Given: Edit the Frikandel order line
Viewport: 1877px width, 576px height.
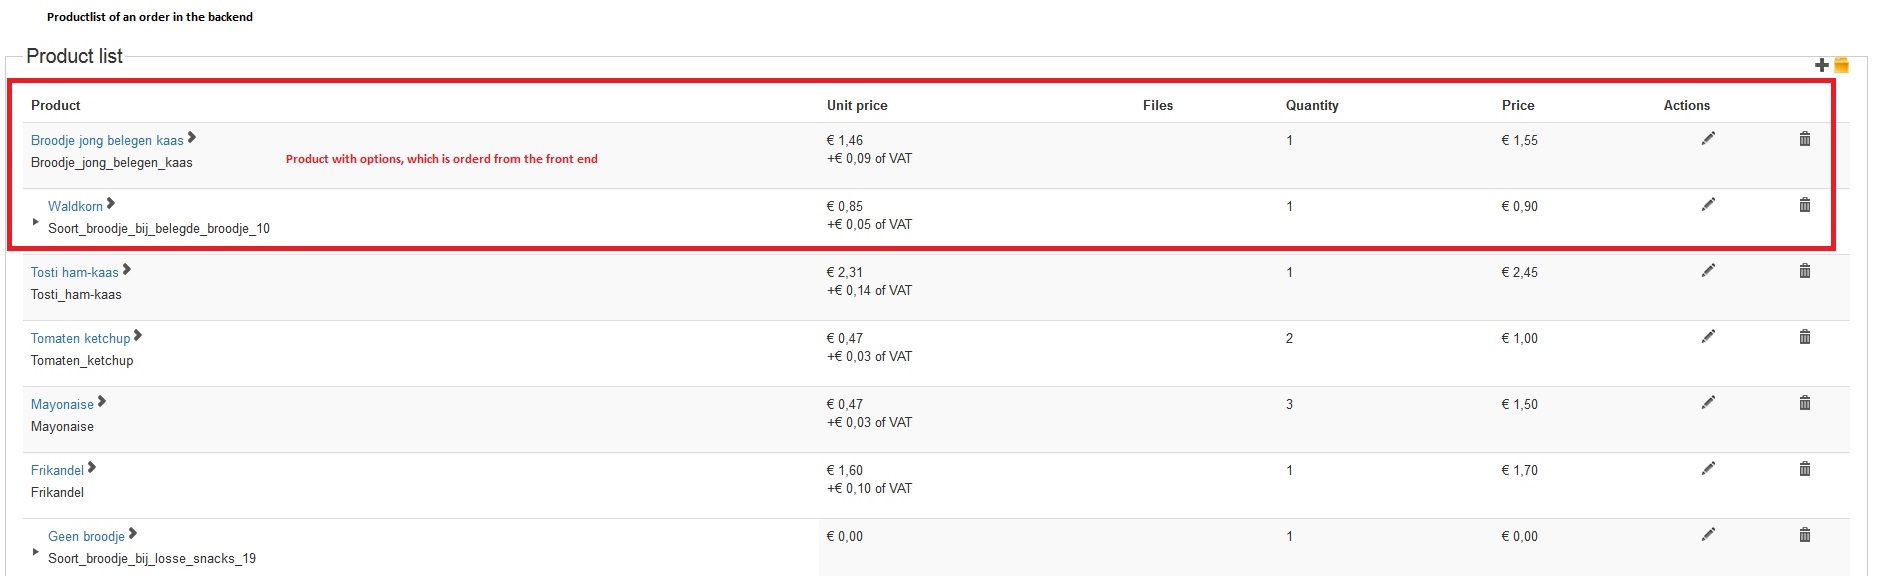Looking at the screenshot, I should click(x=1708, y=469).
